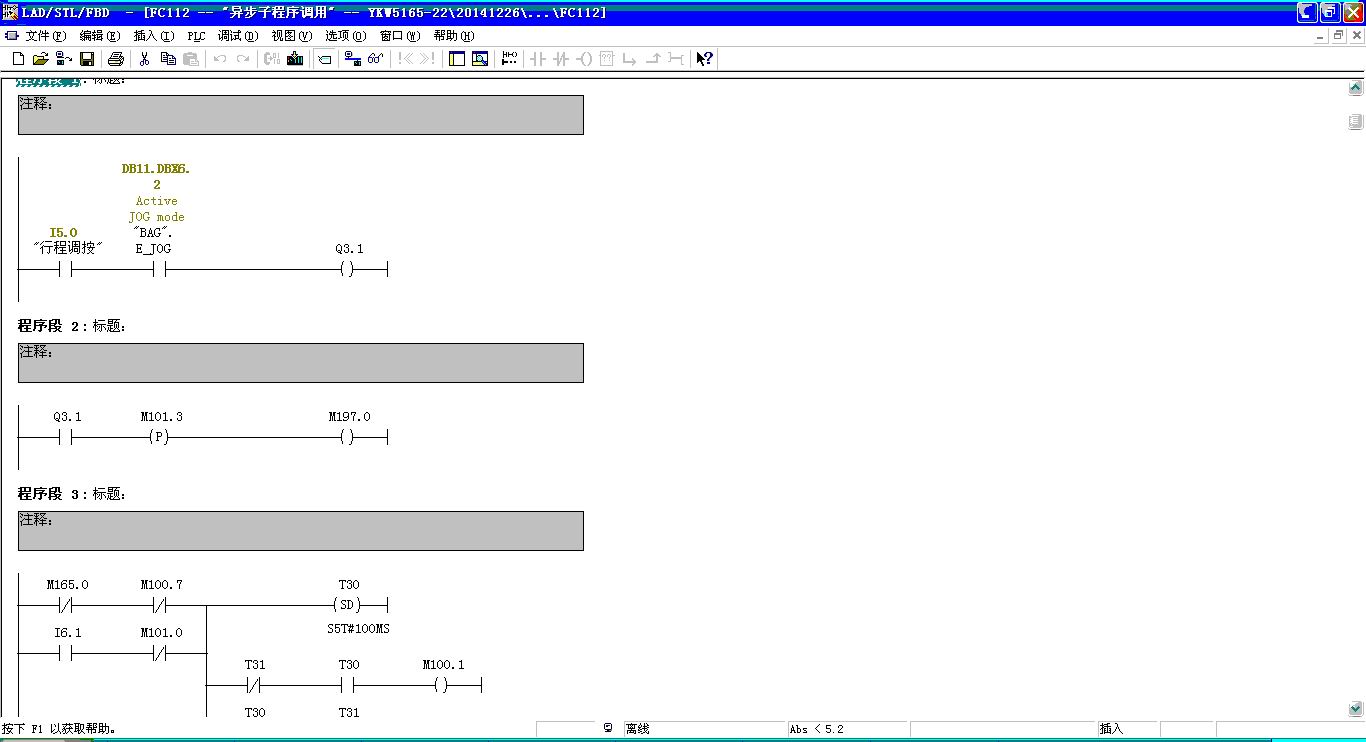Click the scroll down arrow

coord(1356,708)
